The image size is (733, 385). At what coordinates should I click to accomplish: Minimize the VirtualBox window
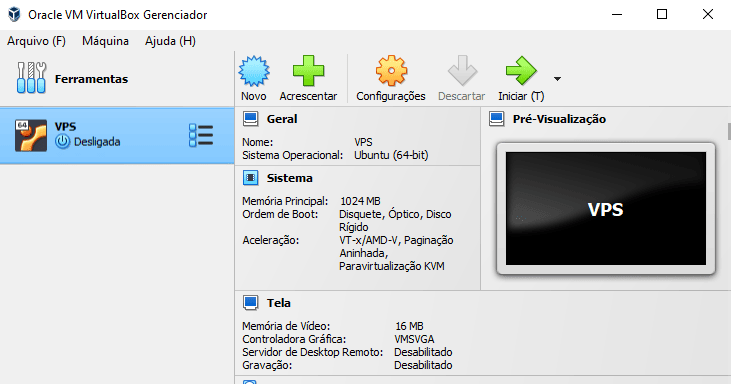[x=617, y=14]
